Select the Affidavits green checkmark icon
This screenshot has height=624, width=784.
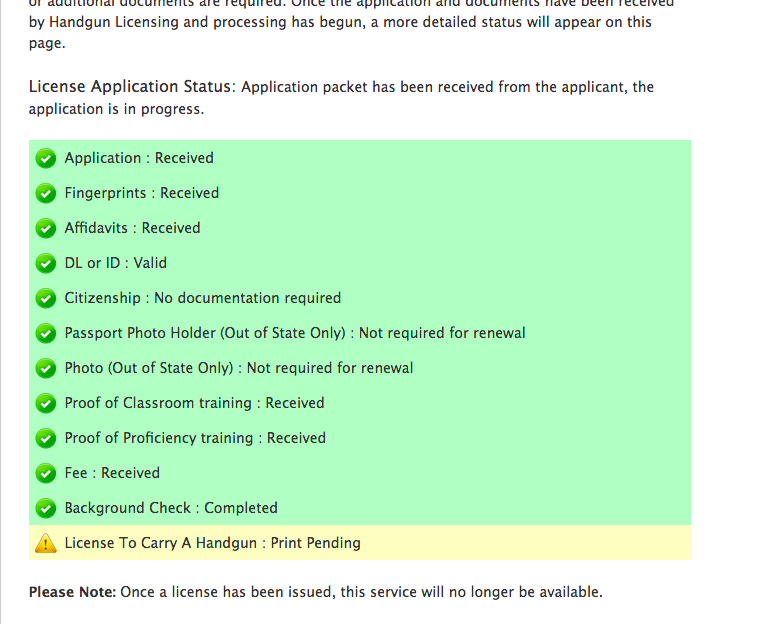[45, 228]
